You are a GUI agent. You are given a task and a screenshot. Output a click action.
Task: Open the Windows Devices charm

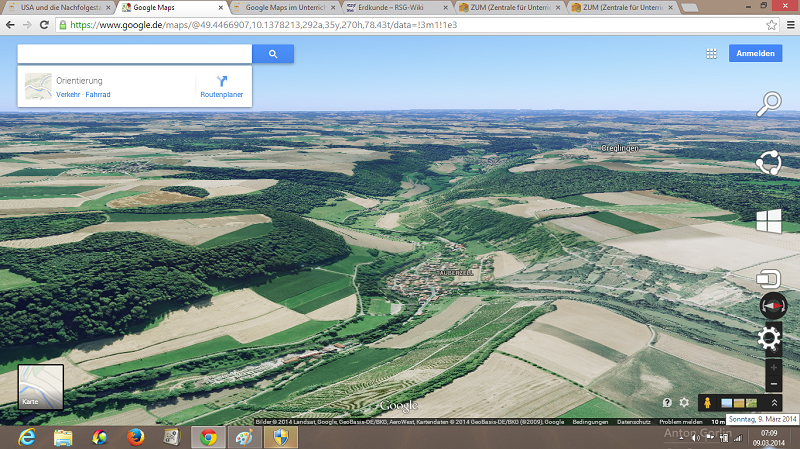click(768, 279)
